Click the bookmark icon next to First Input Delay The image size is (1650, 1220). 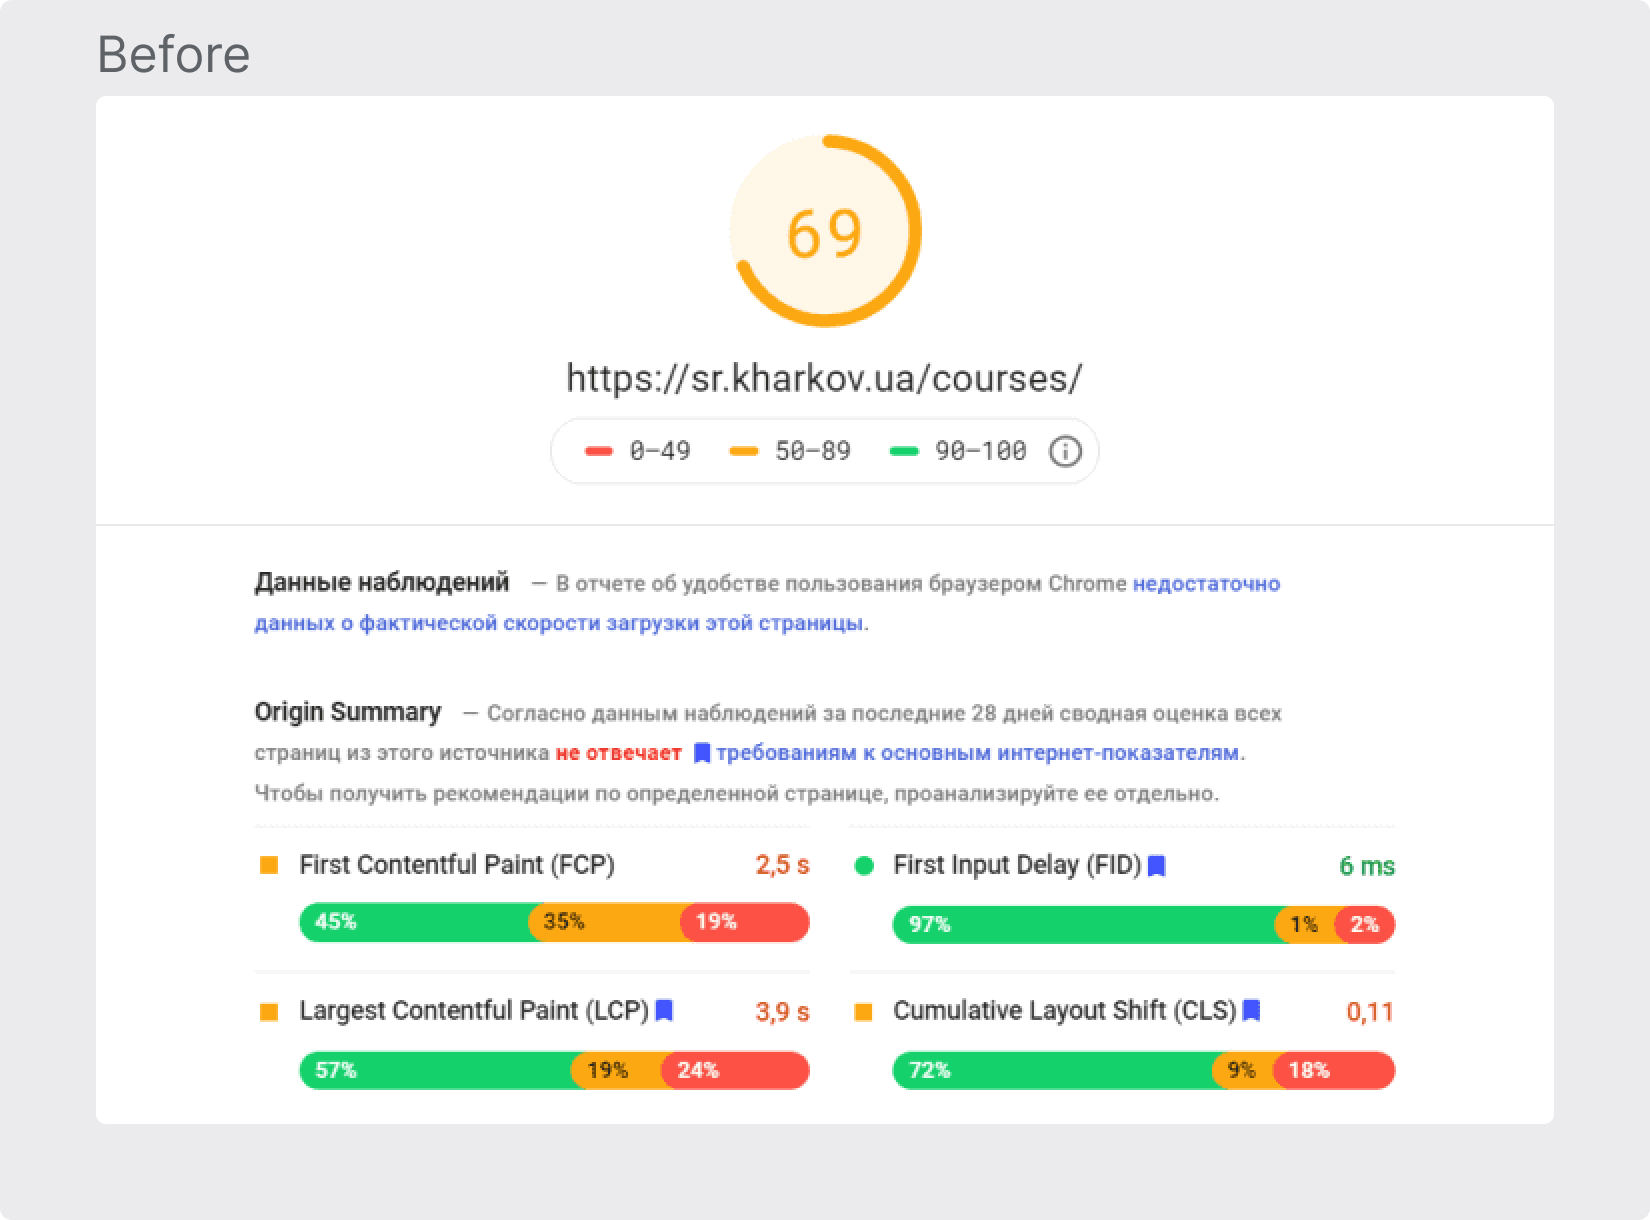[x=1157, y=866]
